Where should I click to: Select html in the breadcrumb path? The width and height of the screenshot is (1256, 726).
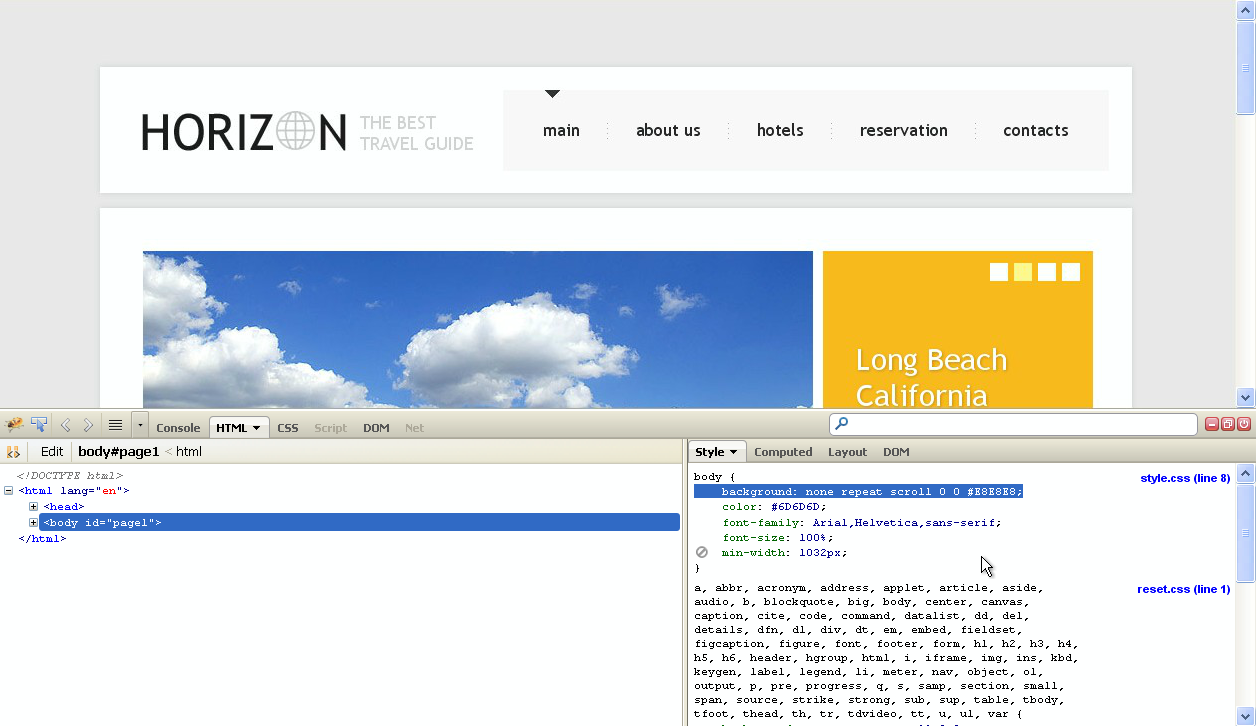(189, 452)
